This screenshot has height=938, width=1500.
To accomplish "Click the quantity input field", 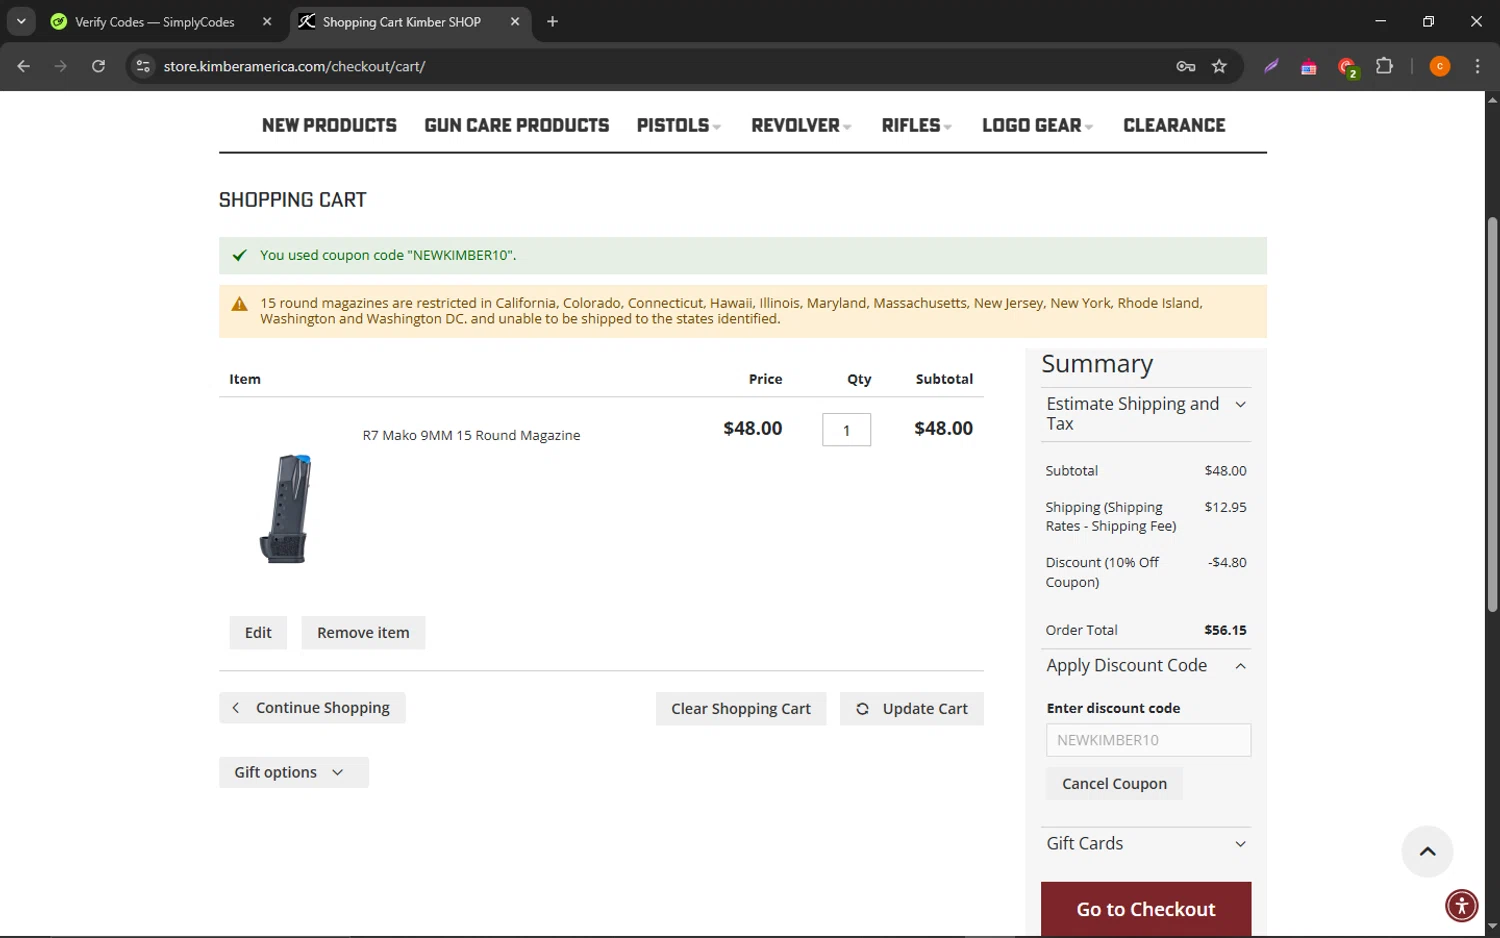I will coord(846,430).
